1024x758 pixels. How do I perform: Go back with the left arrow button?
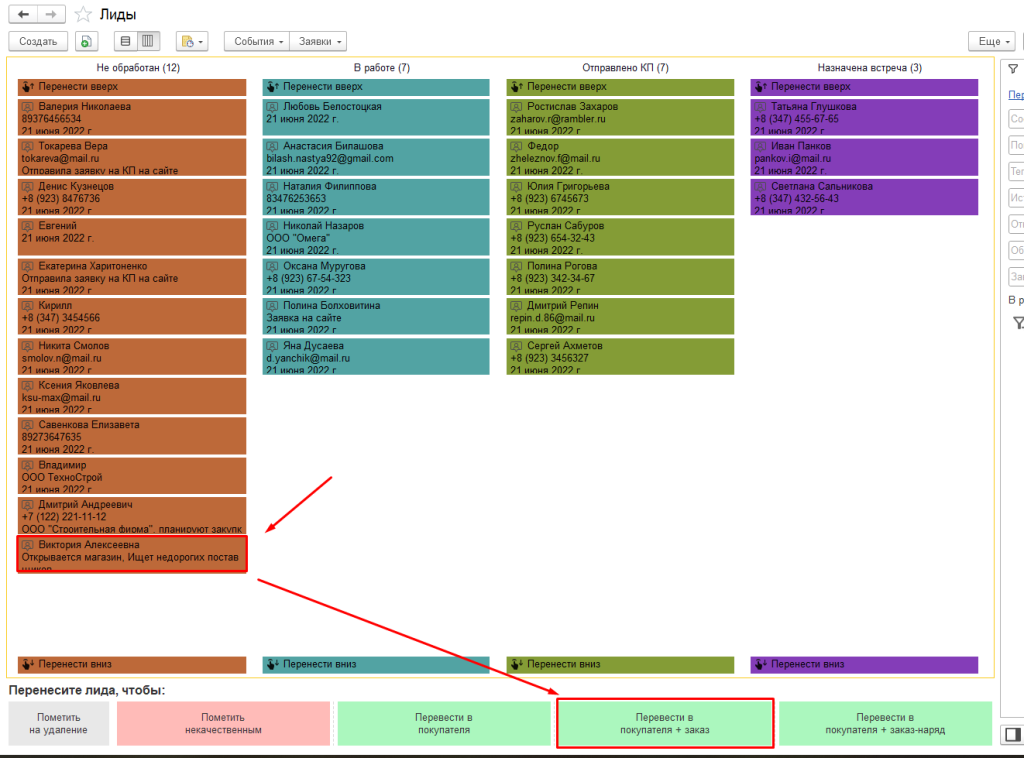pyautogui.click(x=23, y=14)
